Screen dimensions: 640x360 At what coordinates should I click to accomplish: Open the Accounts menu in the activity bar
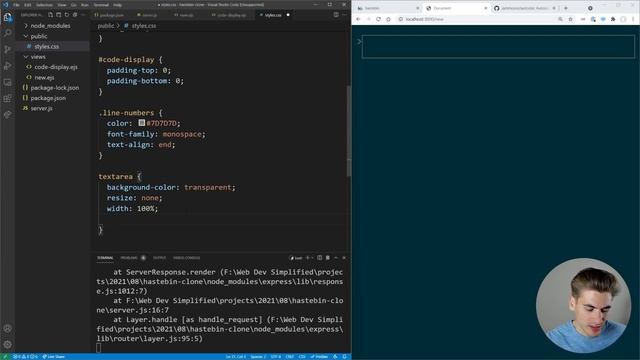click(7, 328)
